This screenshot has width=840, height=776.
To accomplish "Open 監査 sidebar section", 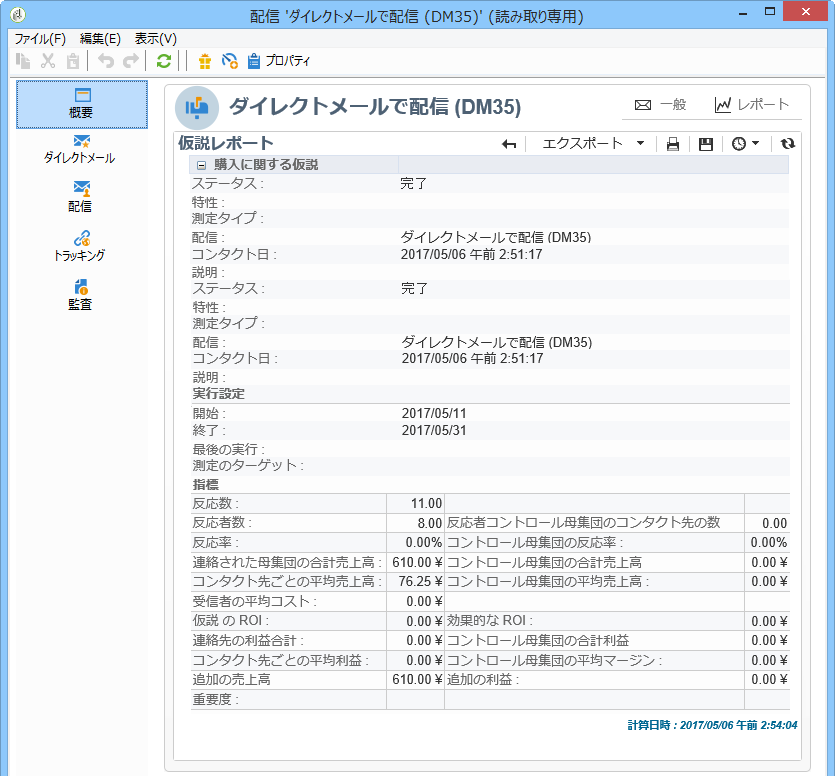I will point(80,295).
